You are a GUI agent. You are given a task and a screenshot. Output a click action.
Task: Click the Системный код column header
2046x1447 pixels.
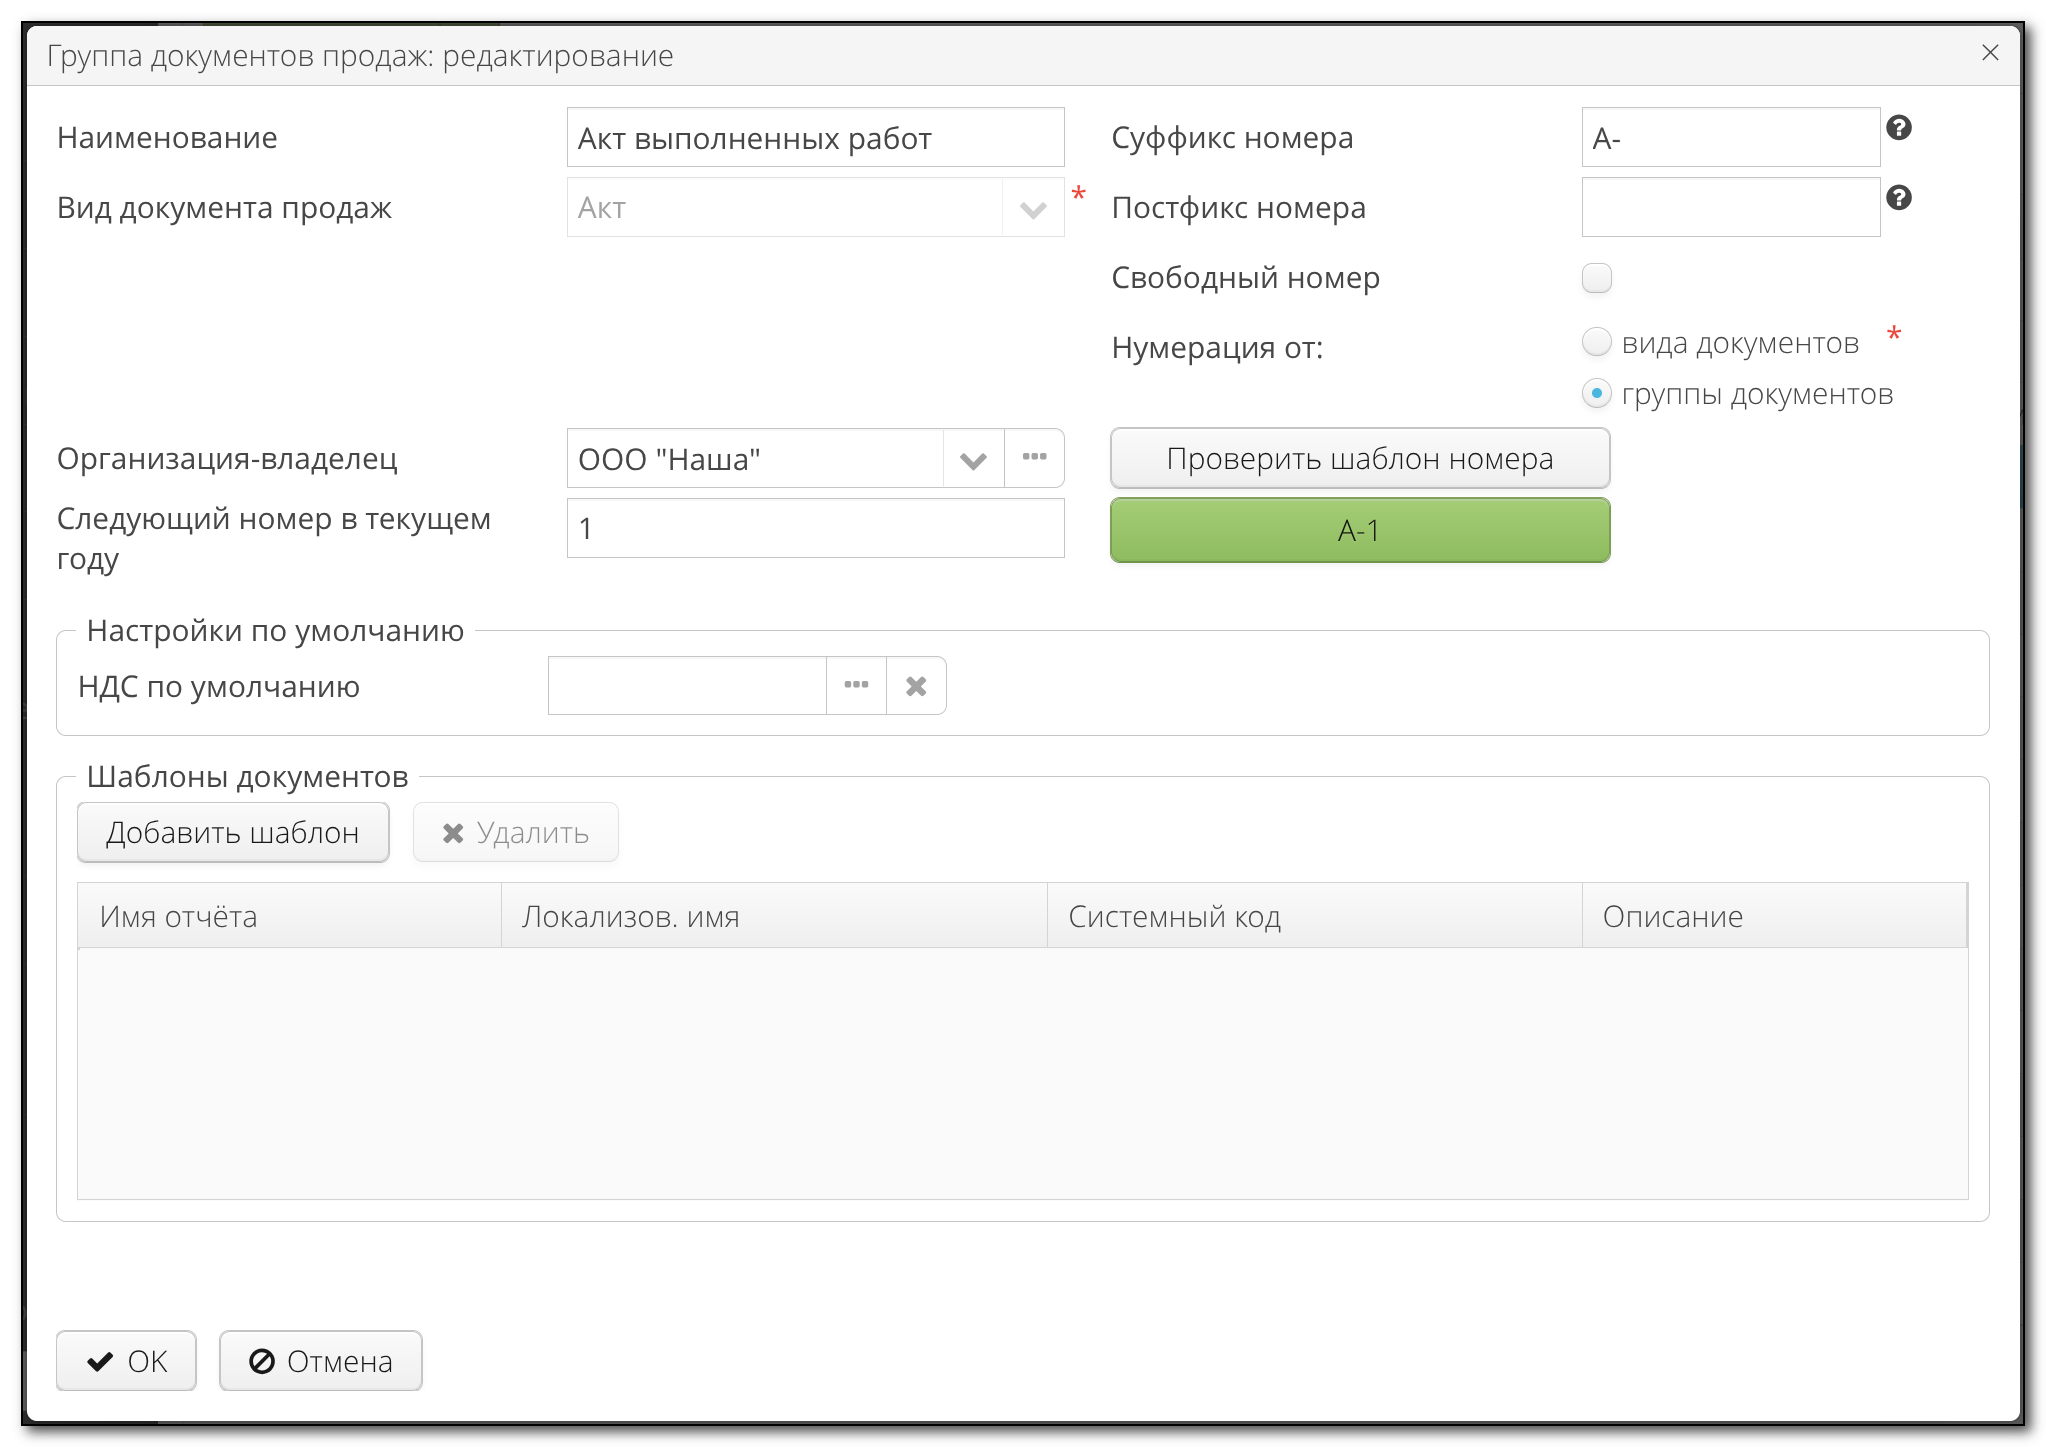tap(1175, 915)
